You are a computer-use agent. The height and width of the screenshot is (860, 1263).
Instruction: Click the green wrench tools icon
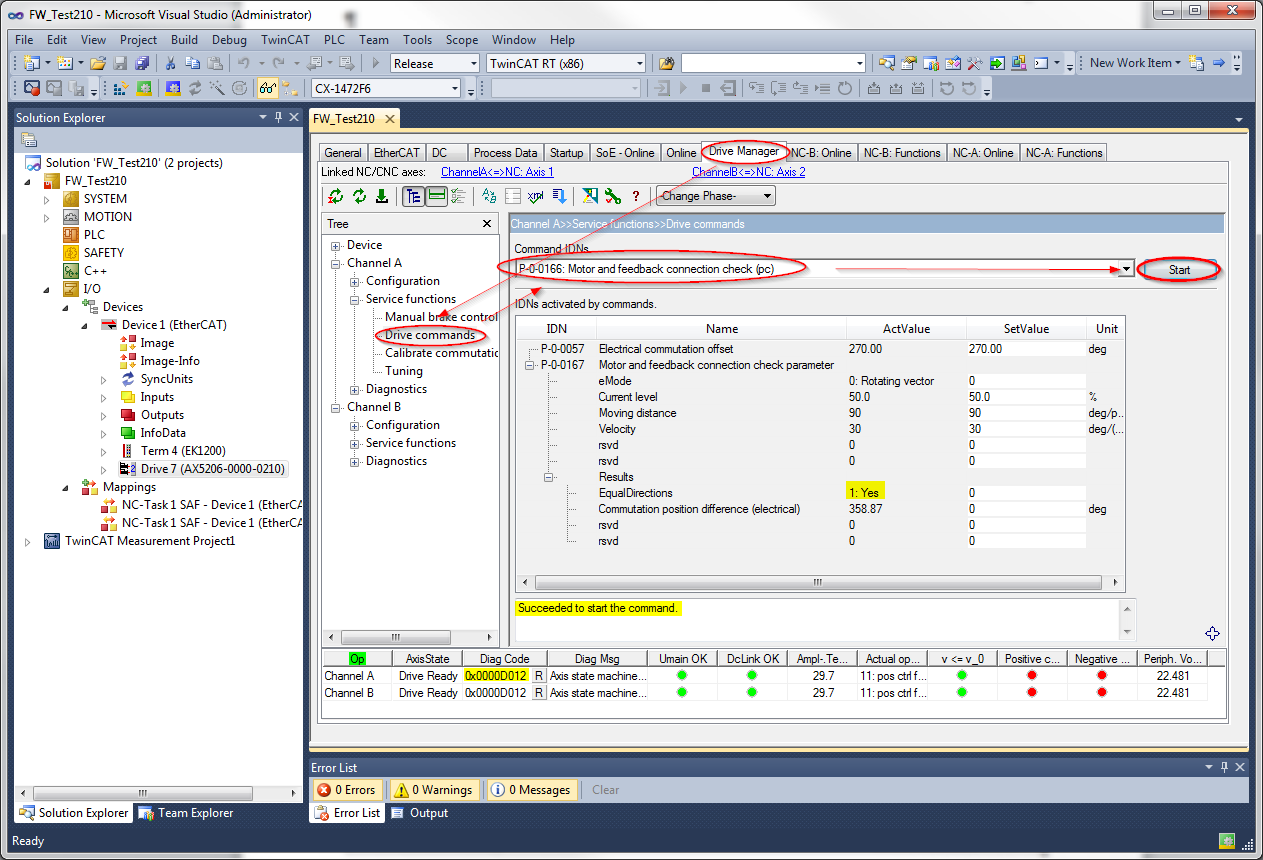613,196
